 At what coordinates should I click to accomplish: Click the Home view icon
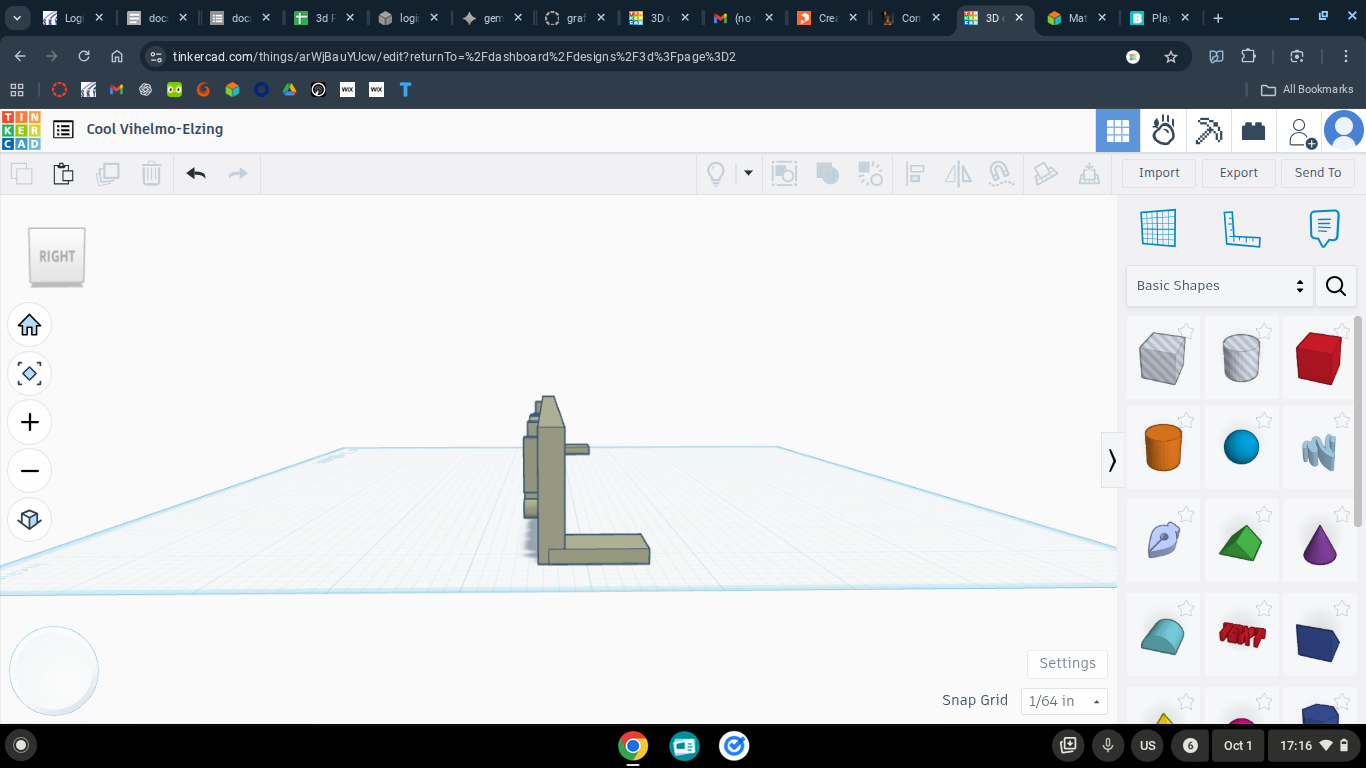29,325
